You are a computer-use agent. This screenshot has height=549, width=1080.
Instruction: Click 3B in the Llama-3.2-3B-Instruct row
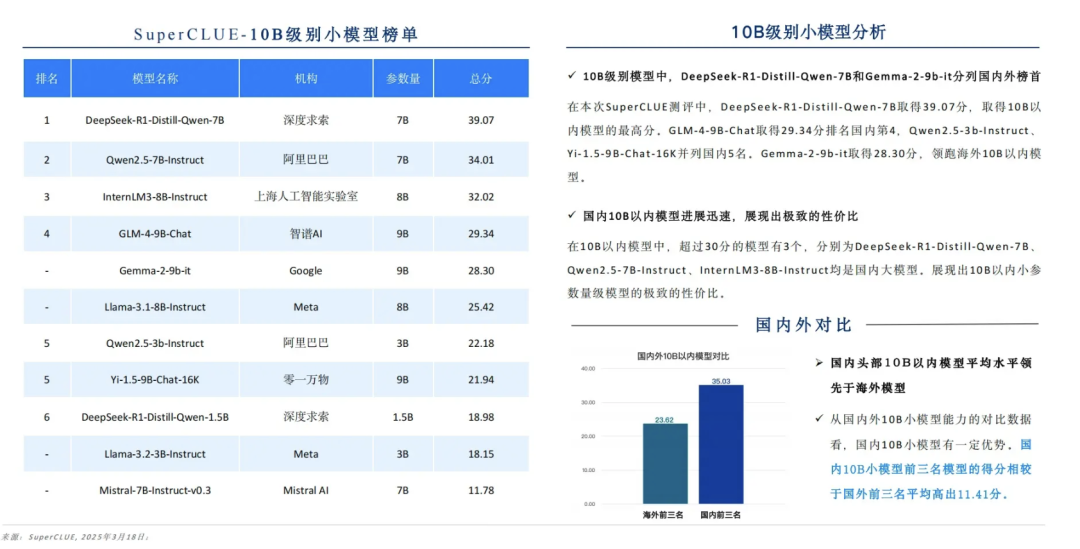403,454
